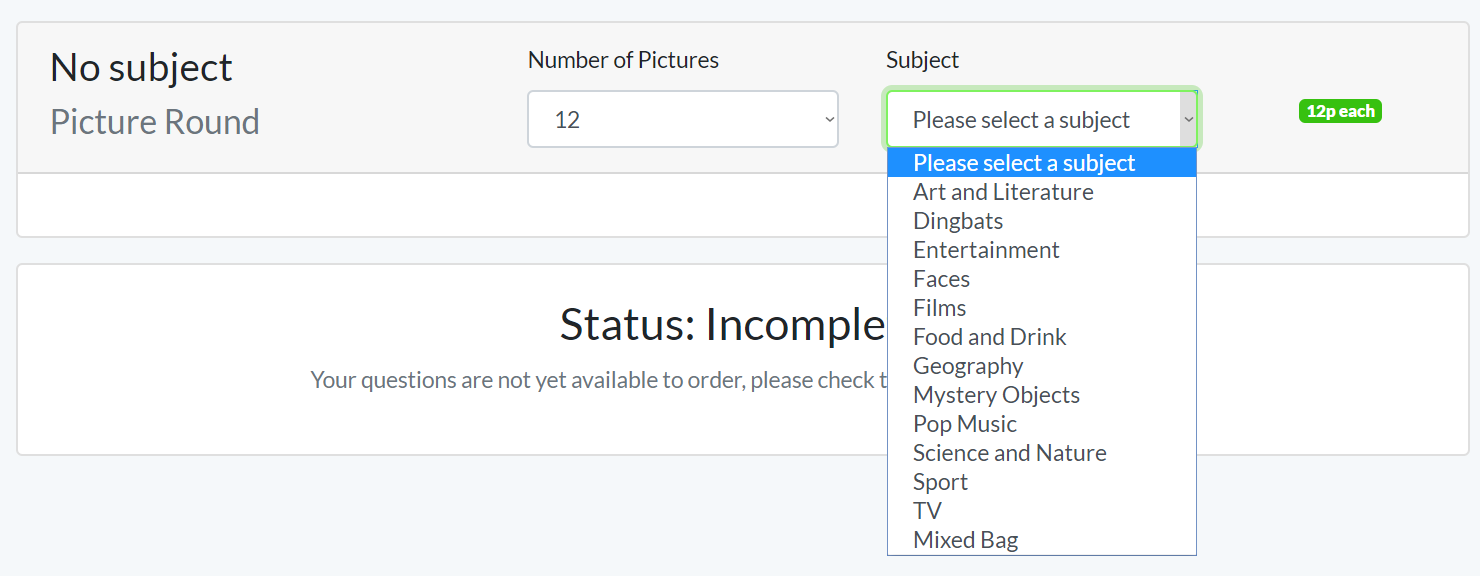Choose Mystery Objects subject
Viewport: 1480px width, 576px height.
tap(996, 395)
